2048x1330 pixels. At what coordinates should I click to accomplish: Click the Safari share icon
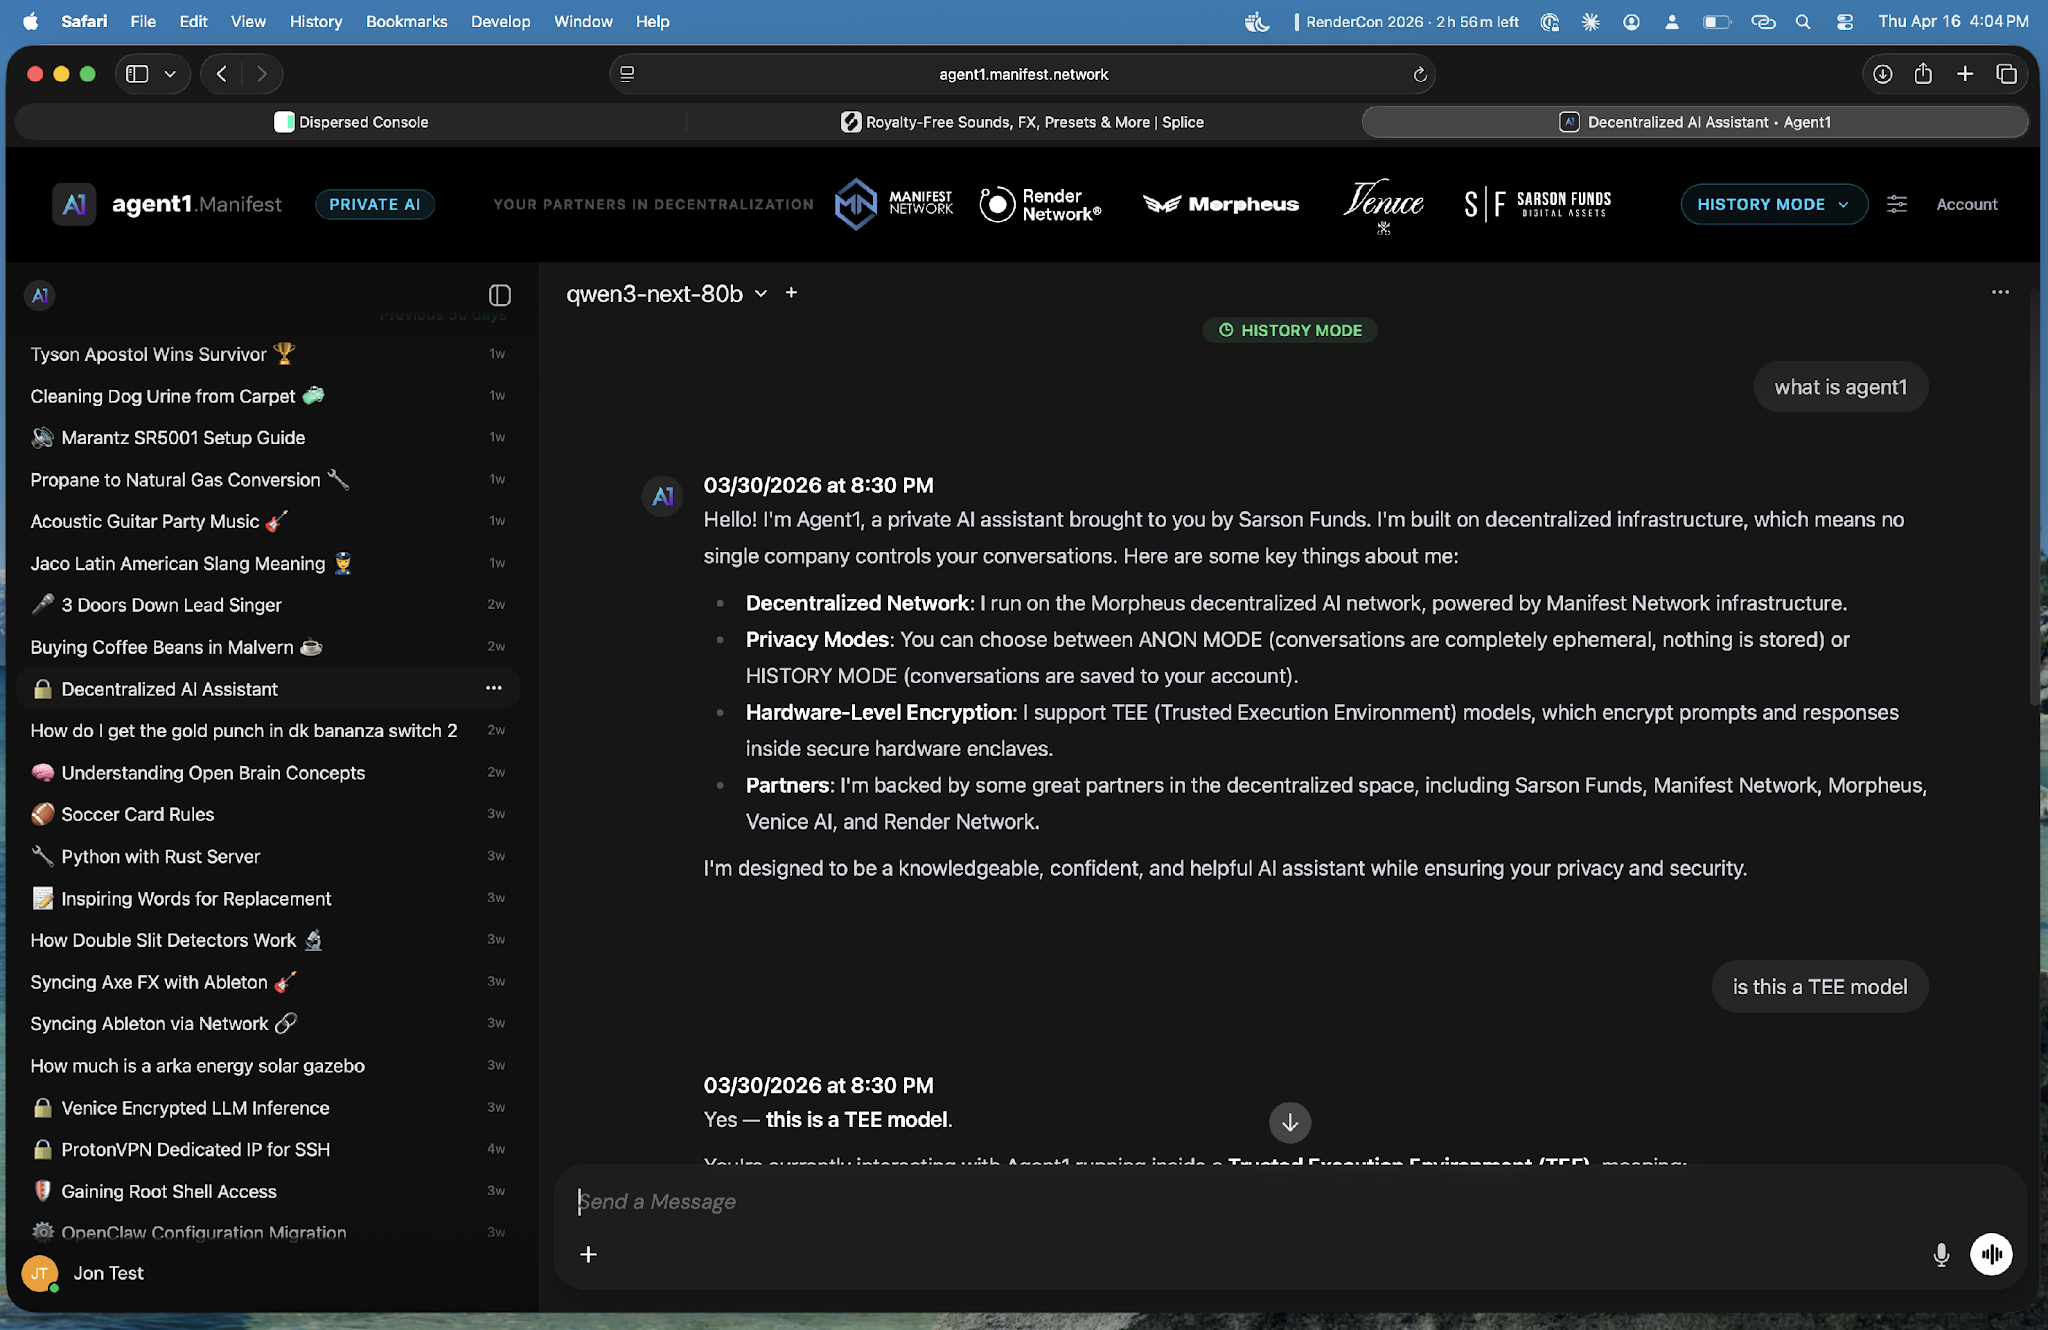tap(1923, 74)
